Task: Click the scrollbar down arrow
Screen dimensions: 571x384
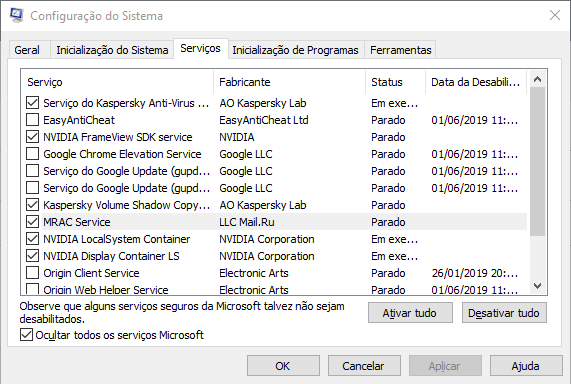Action: pos(537,286)
